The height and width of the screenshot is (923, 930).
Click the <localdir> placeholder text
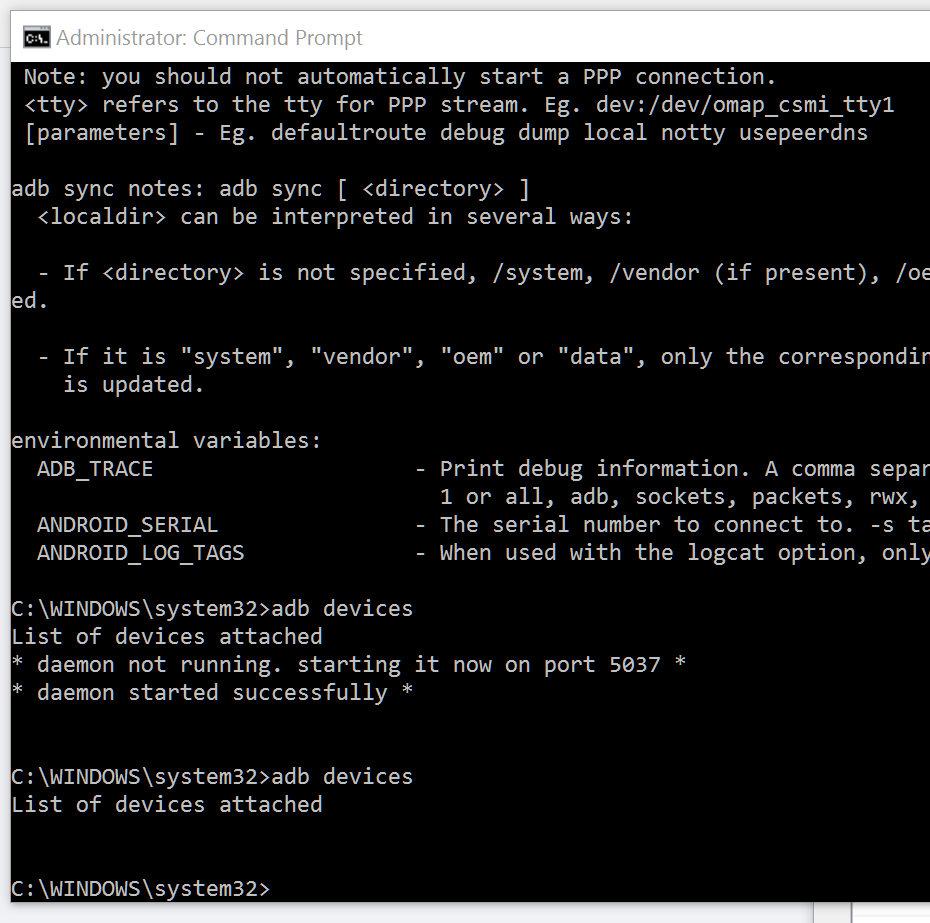pos(102,217)
